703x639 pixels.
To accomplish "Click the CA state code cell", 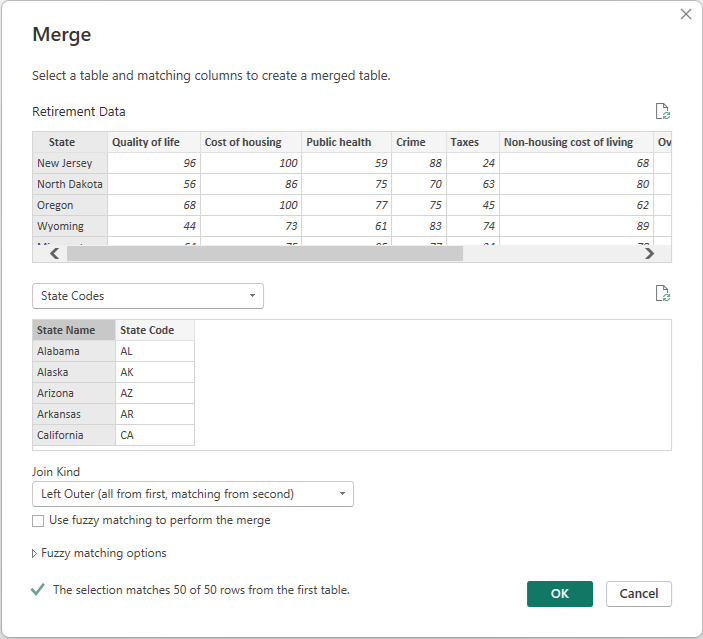I will pyautogui.click(x=155, y=435).
